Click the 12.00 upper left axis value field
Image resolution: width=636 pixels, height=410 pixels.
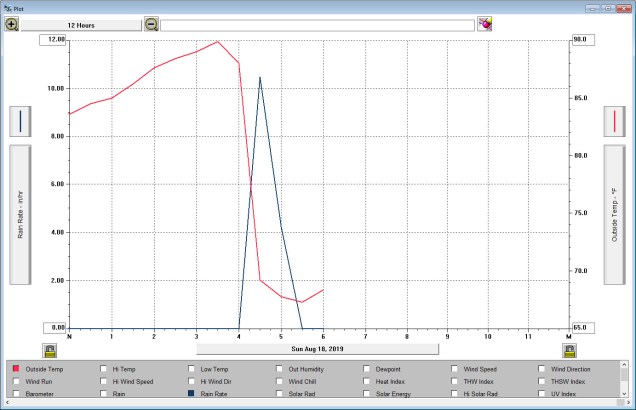(x=53, y=40)
